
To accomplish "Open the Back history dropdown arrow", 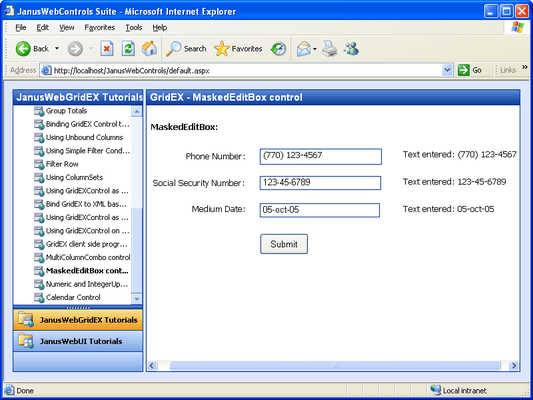I will (x=57, y=49).
